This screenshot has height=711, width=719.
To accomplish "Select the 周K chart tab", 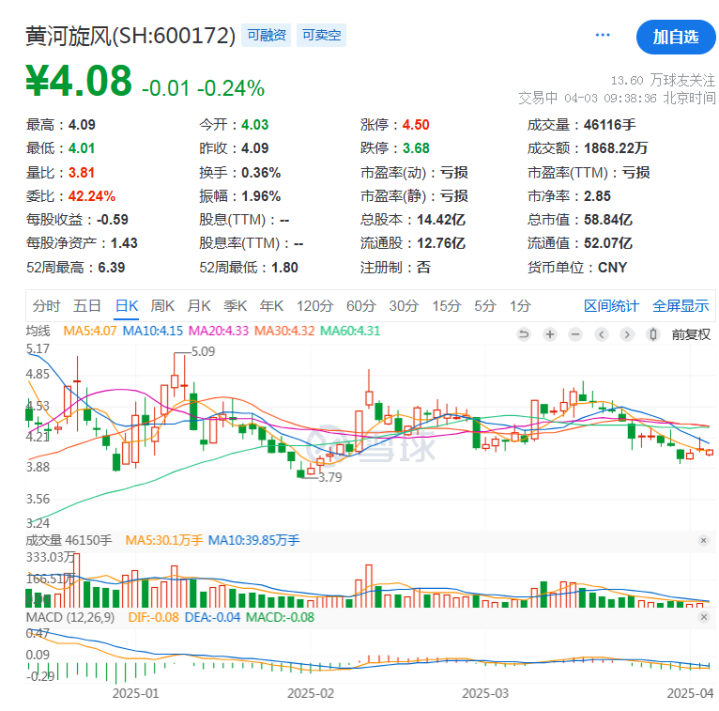I will pos(163,306).
